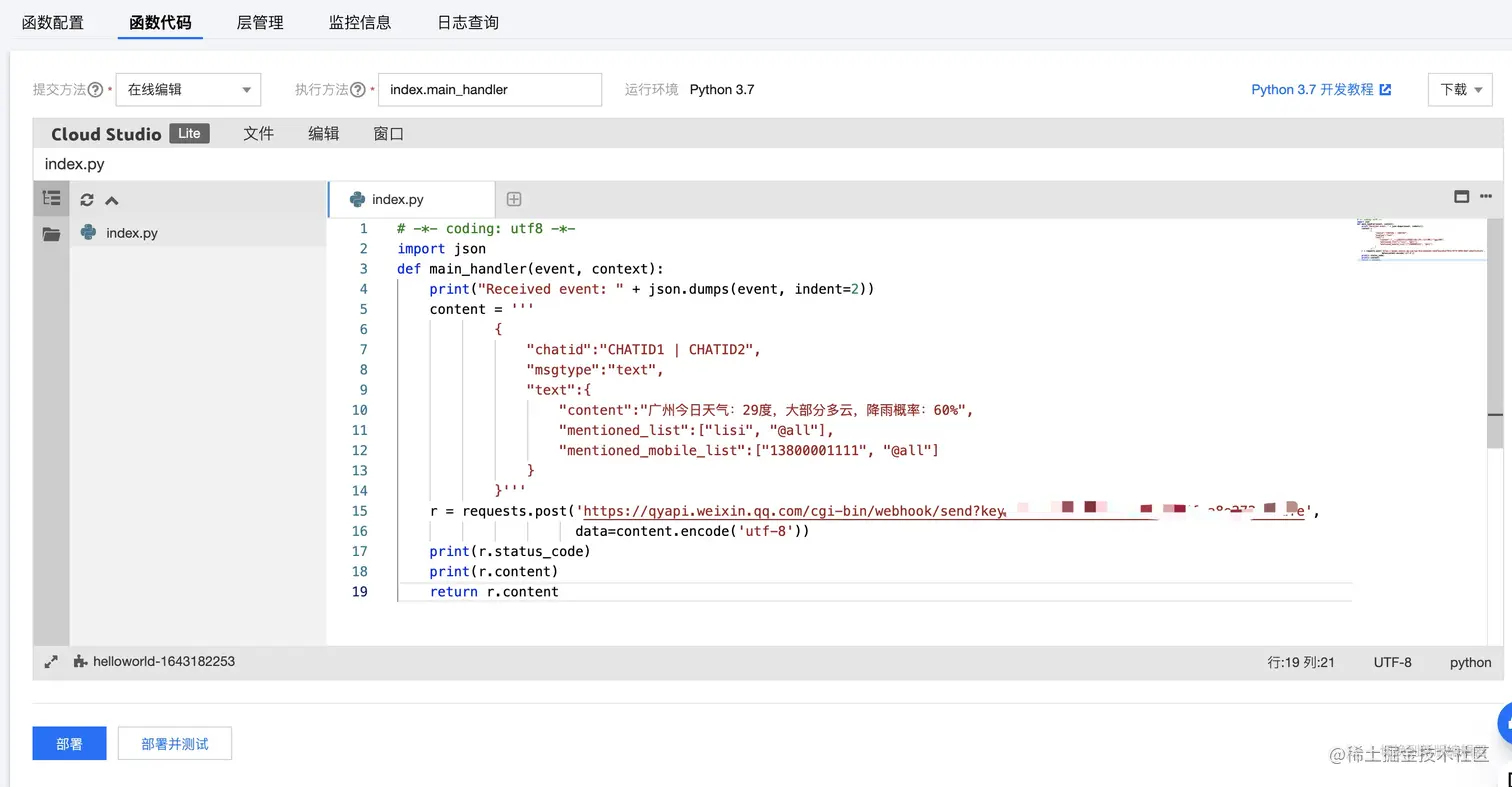Image resolution: width=1512 pixels, height=787 pixels.
Task: Go to the 监控信息 tab
Action: (x=360, y=22)
